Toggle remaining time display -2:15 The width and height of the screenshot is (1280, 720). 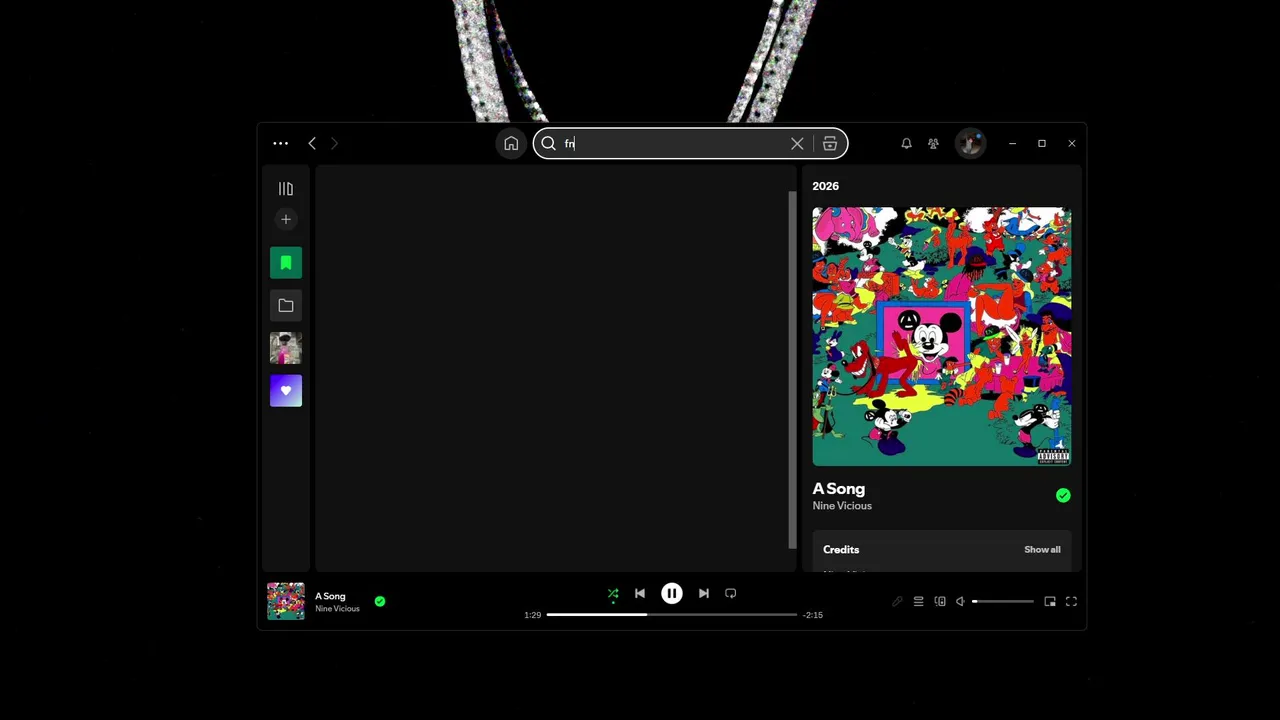(x=813, y=615)
